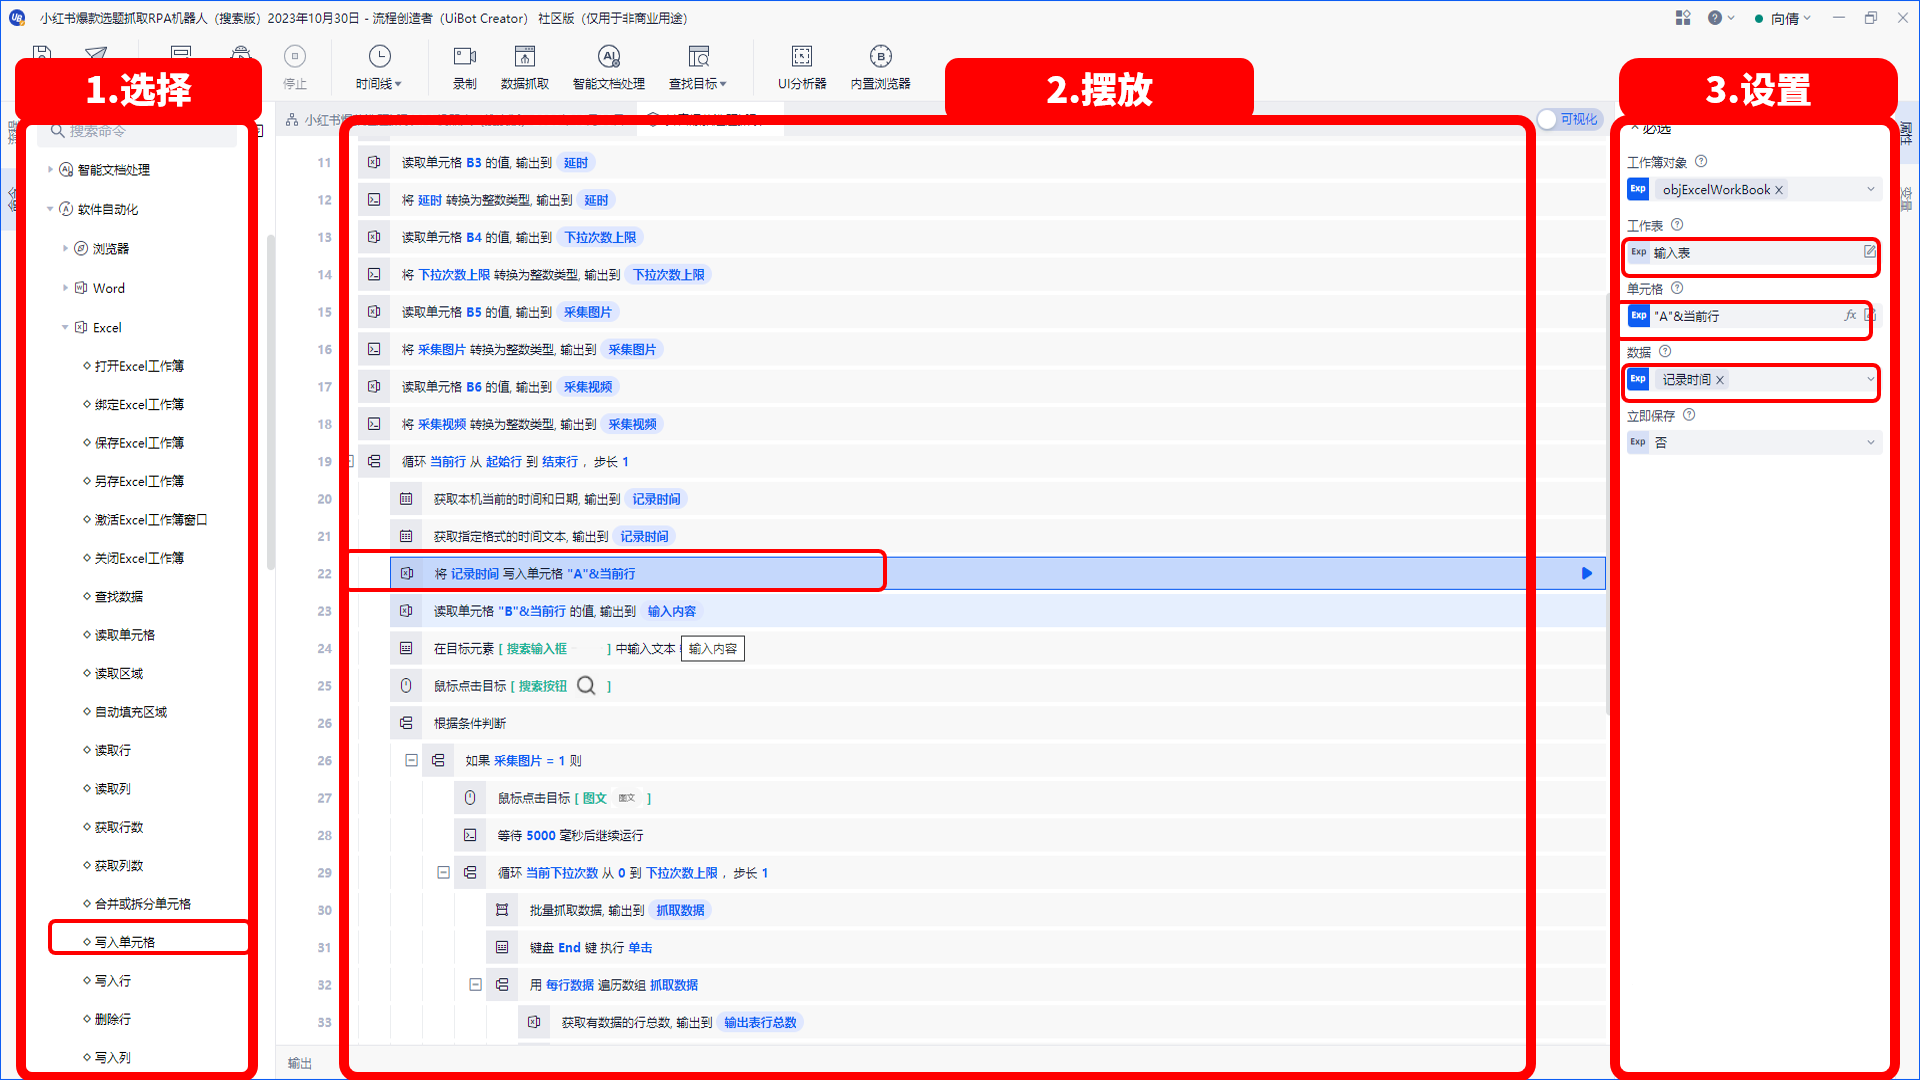
Task: Click the help icon beside 立即保存
Action: point(1689,415)
